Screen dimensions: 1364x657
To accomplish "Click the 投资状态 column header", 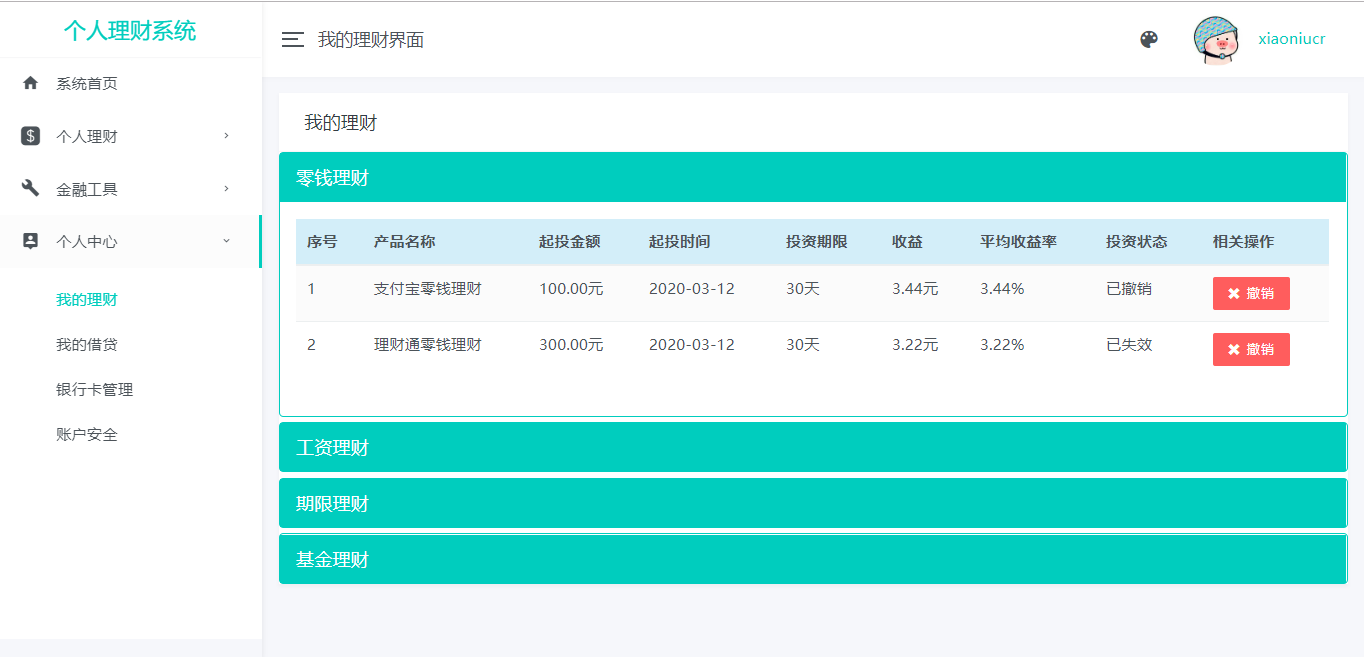I will [1137, 241].
